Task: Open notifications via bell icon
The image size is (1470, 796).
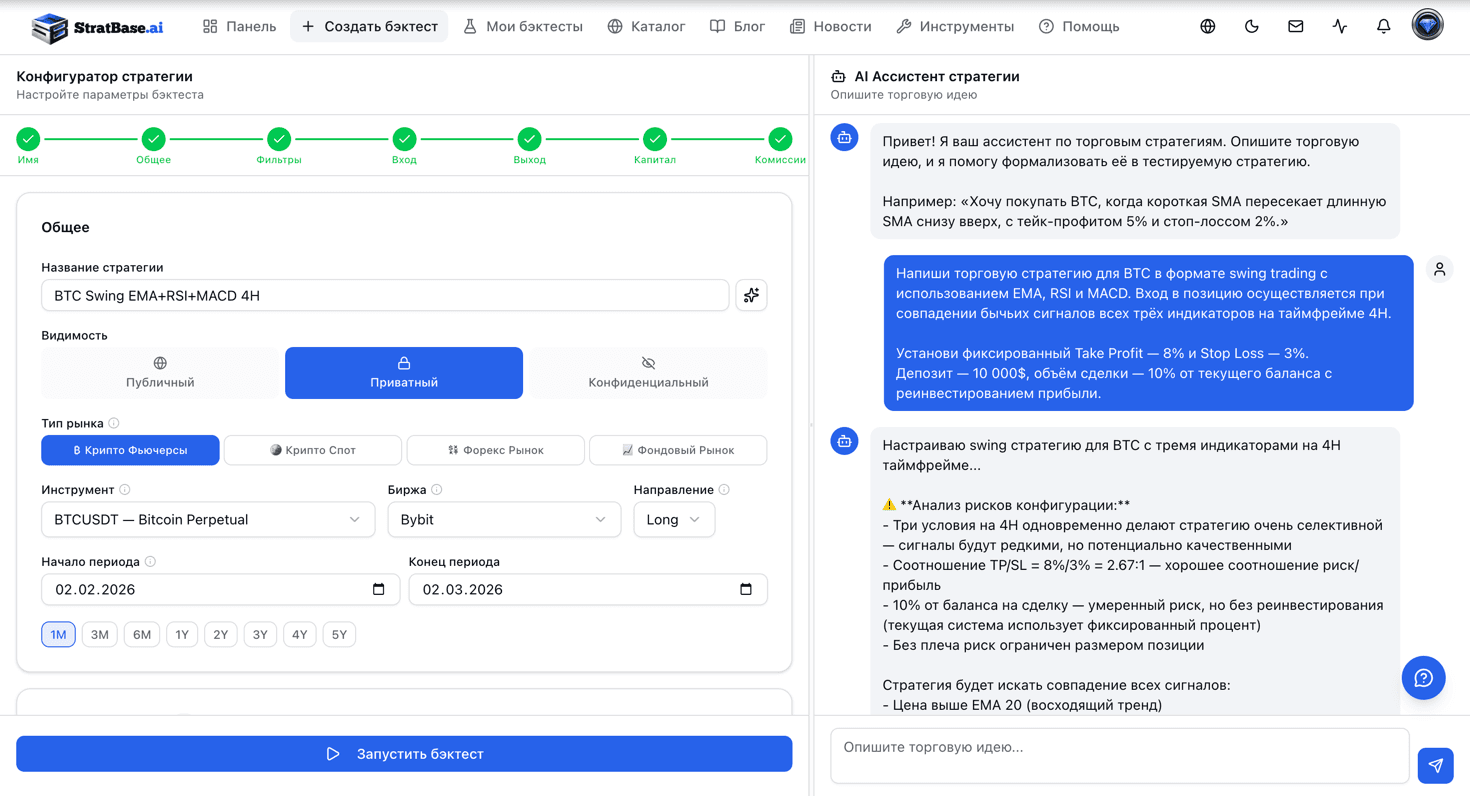Action: coord(1383,26)
